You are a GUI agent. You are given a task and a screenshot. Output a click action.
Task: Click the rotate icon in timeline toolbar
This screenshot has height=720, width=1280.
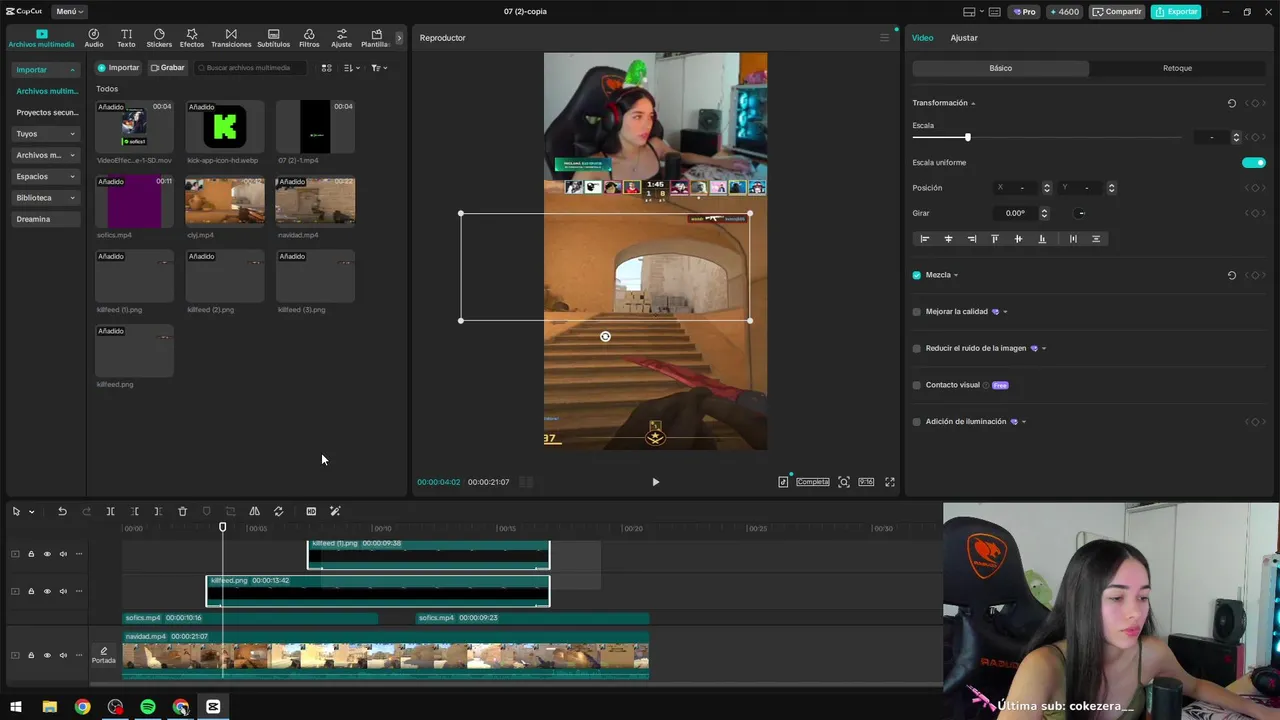coord(278,511)
